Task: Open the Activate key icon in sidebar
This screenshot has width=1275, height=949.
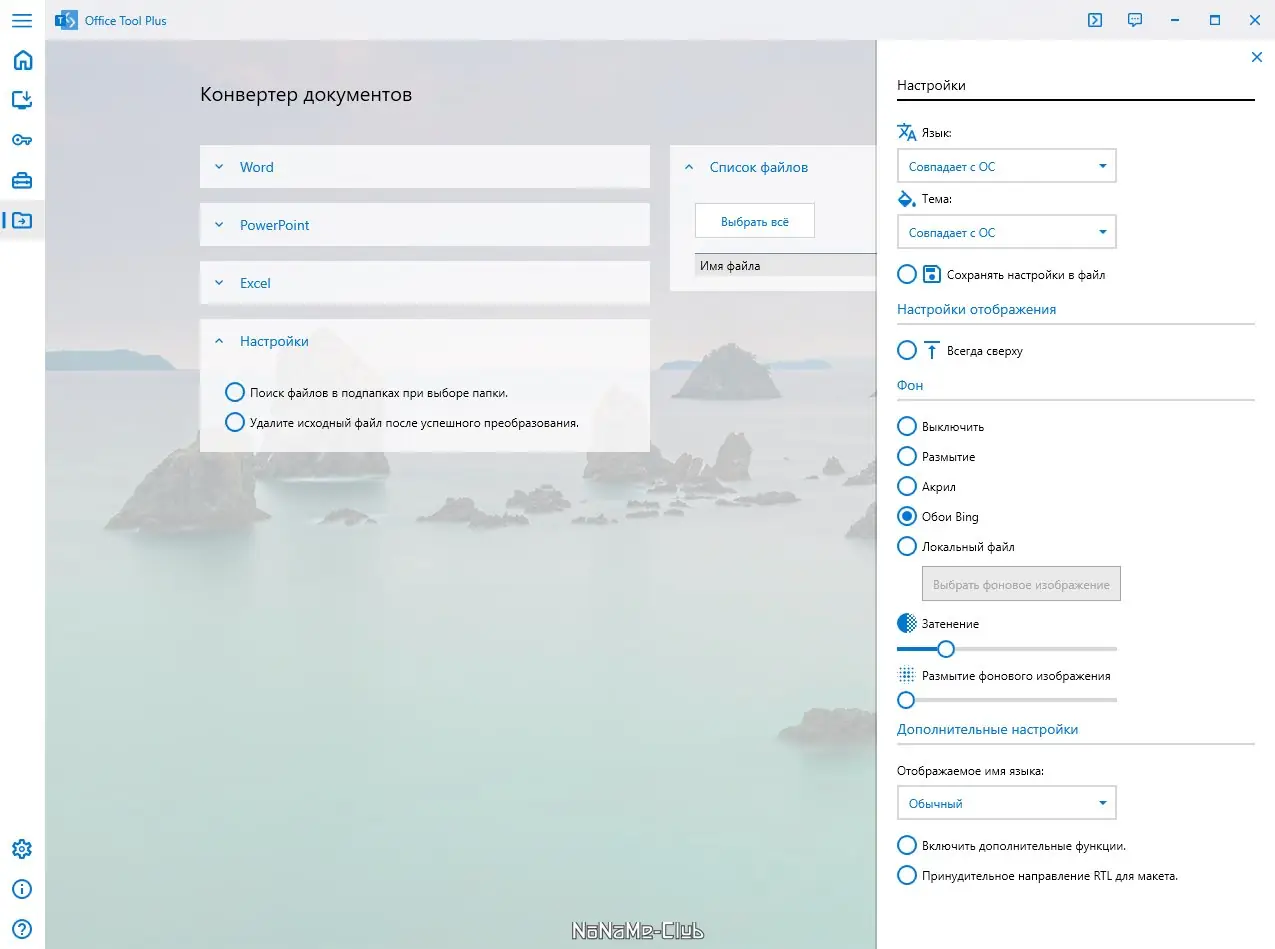Action: click(22, 140)
